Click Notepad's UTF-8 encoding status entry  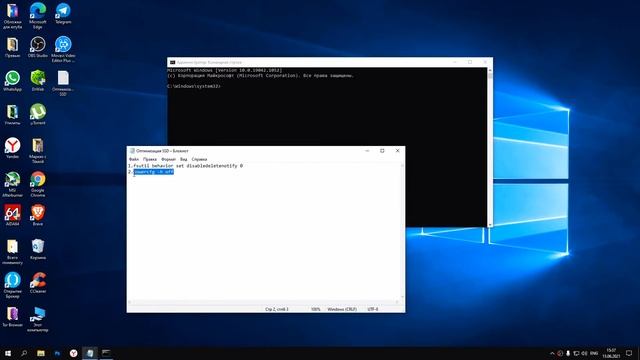pos(373,309)
